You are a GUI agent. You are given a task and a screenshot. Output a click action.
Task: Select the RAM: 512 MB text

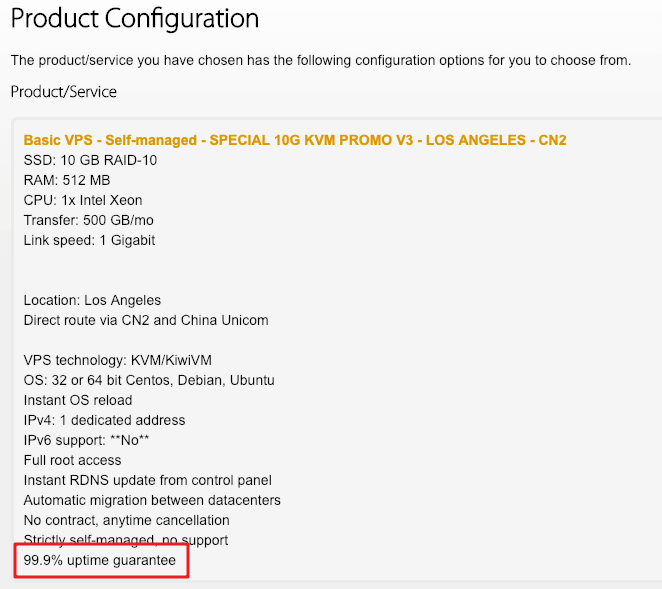point(67,180)
